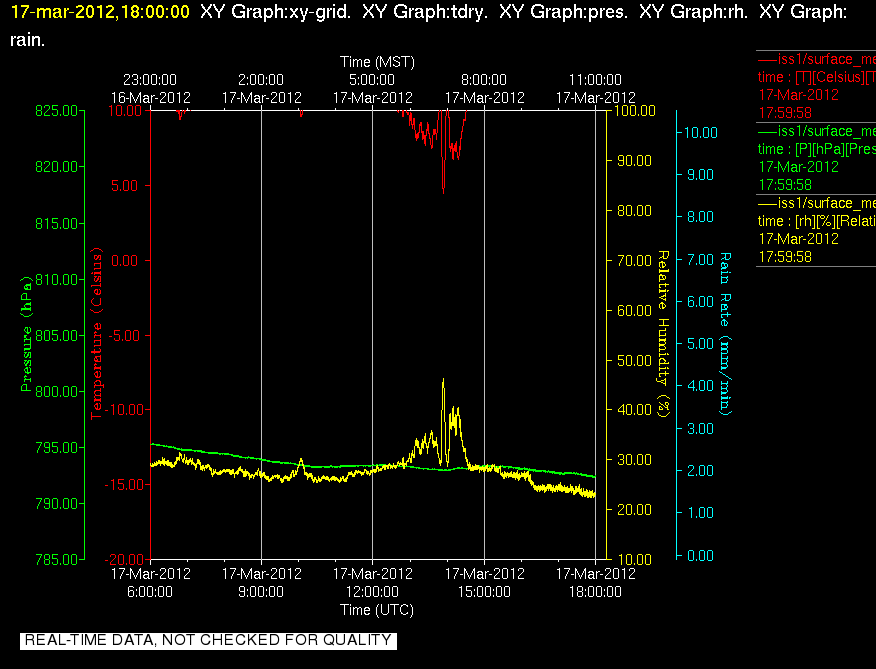Click the 820.00 pressure tick label

(56, 167)
